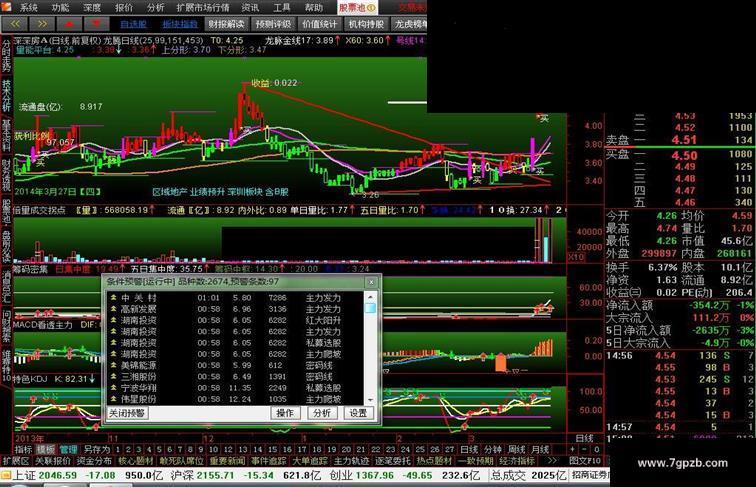This screenshot has width=756, height=487.
Task: Open the 系统 menu
Action: 28,7
